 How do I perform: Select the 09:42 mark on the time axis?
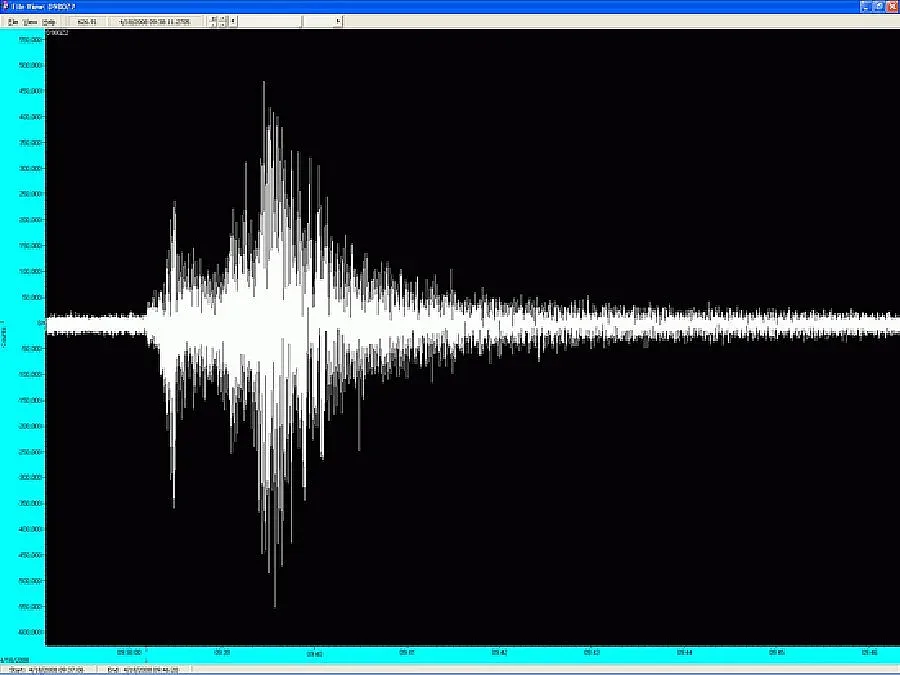coord(499,652)
